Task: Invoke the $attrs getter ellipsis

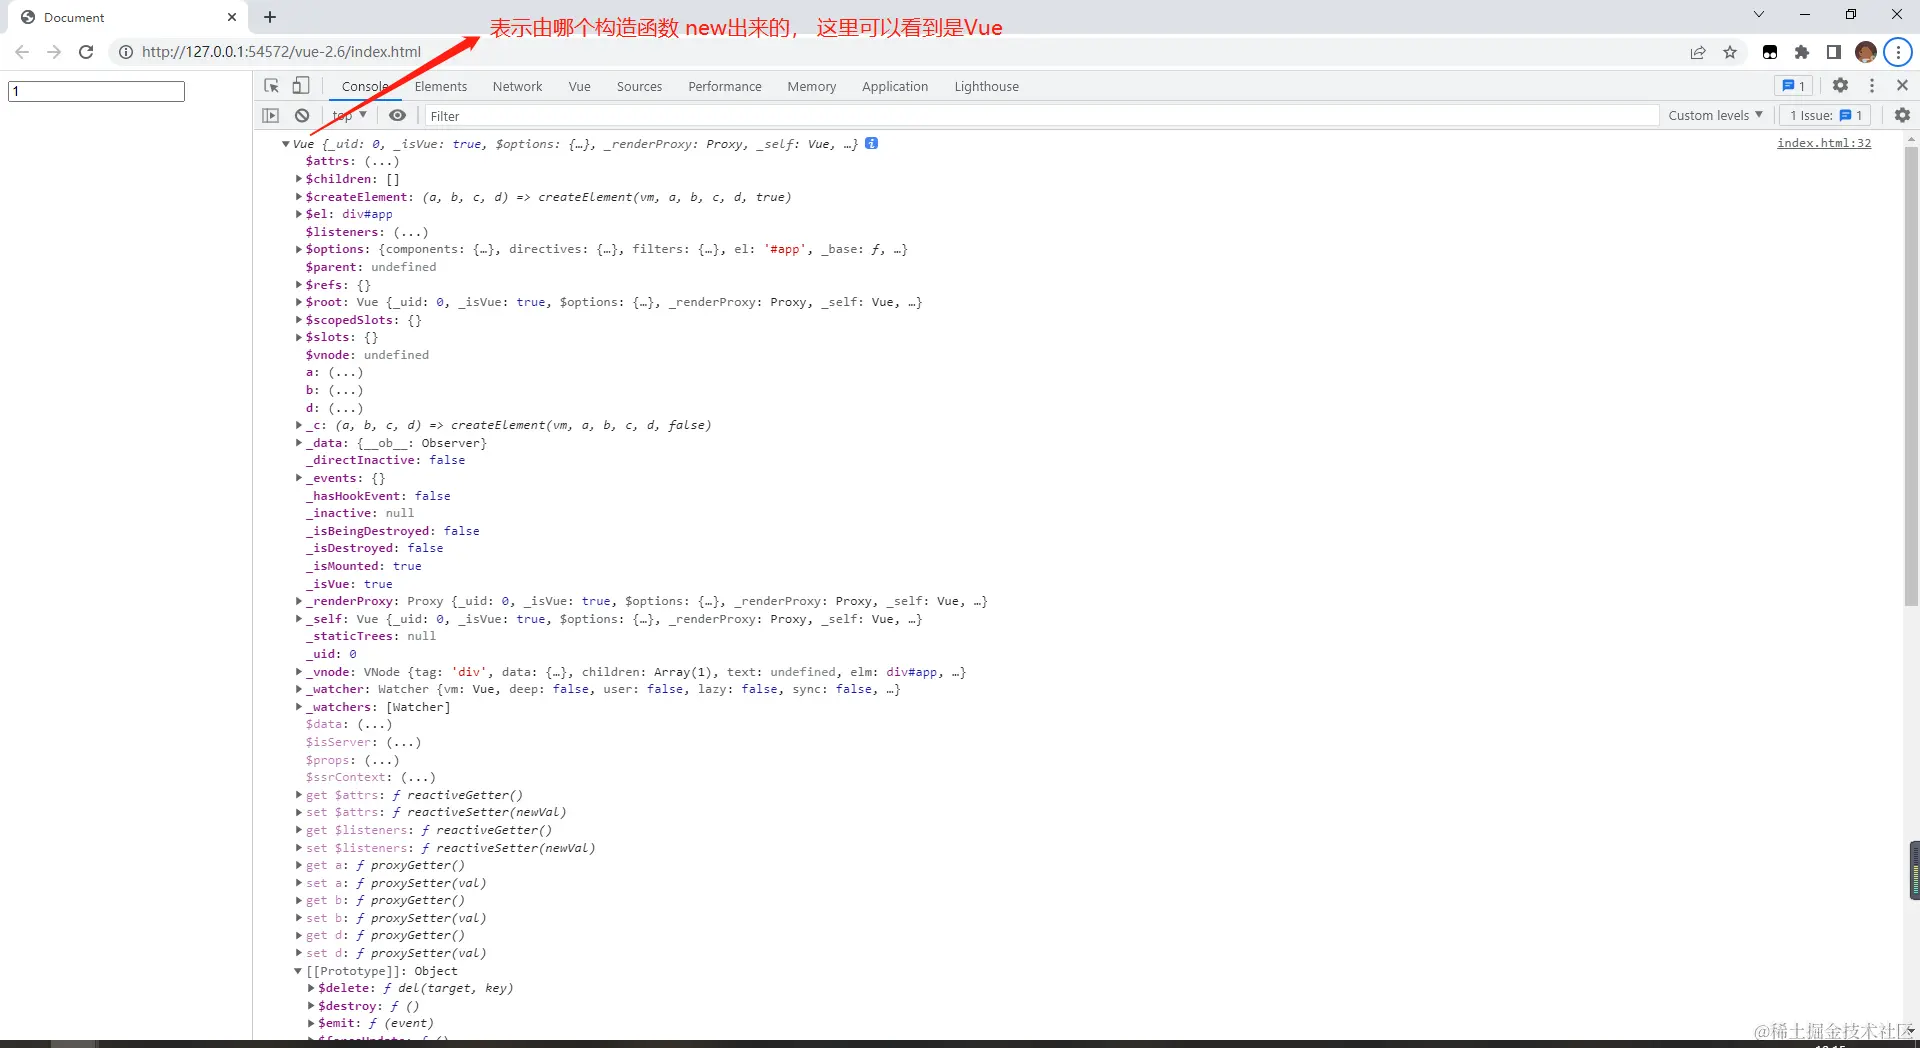Action: point(381,161)
